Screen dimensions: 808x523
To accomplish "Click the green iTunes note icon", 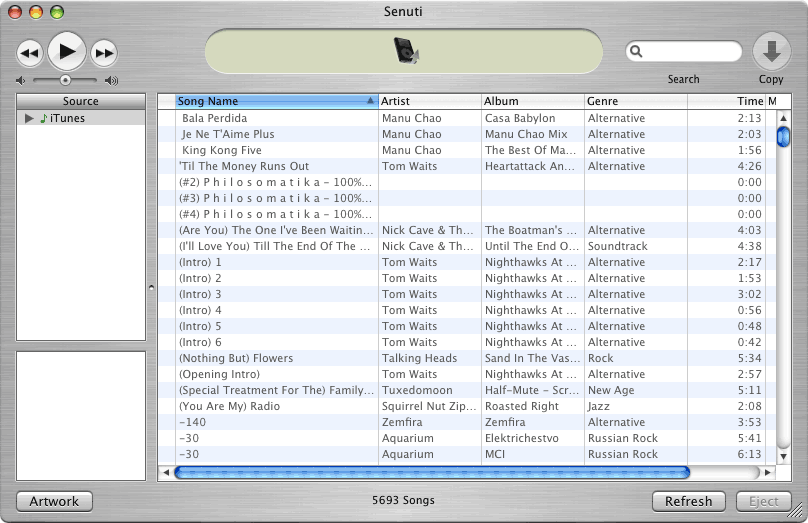I will pos(44,118).
